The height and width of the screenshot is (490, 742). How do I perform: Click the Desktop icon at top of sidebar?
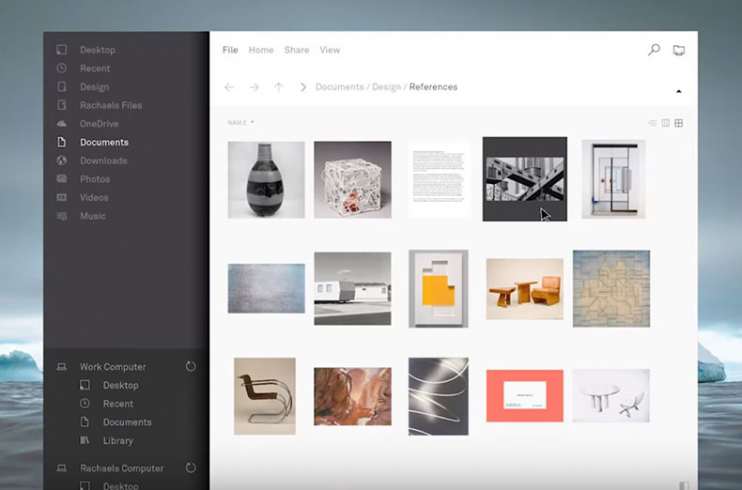click(x=62, y=50)
